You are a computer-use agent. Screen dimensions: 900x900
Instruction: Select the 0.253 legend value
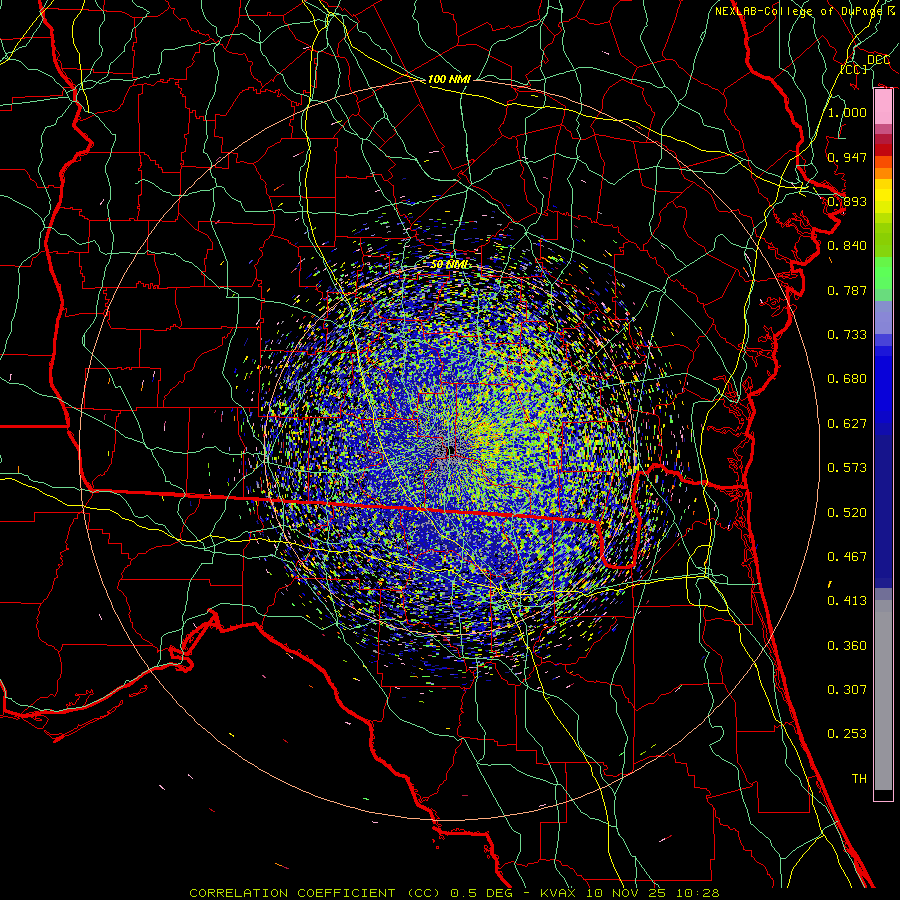pos(847,734)
